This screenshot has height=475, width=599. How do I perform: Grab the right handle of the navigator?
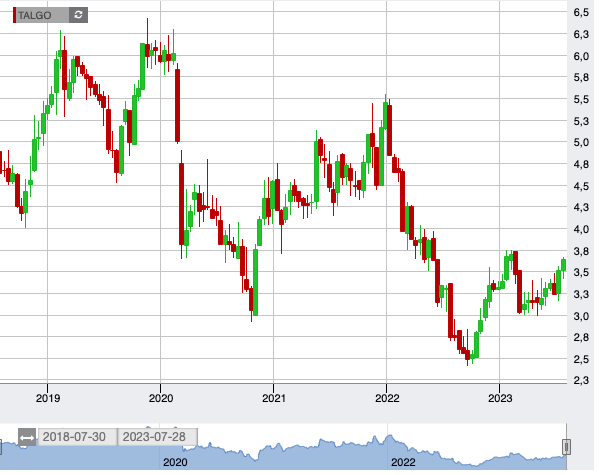566,447
